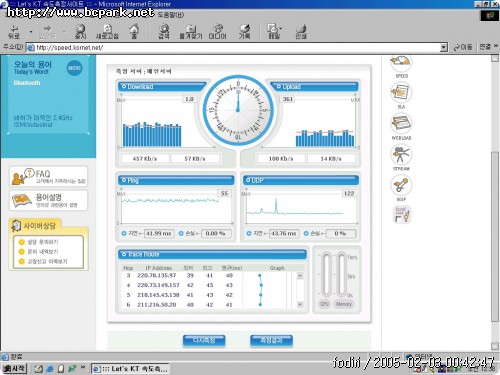Viewport: 500px width, 375px height.
Task: Click hop 5 IP address 218.145.43.138
Action: coord(158,295)
